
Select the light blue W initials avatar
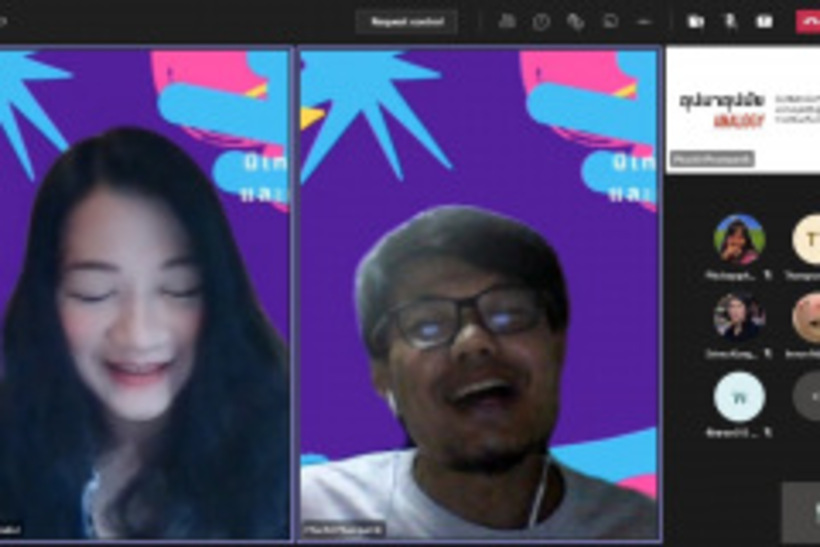point(739,397)
